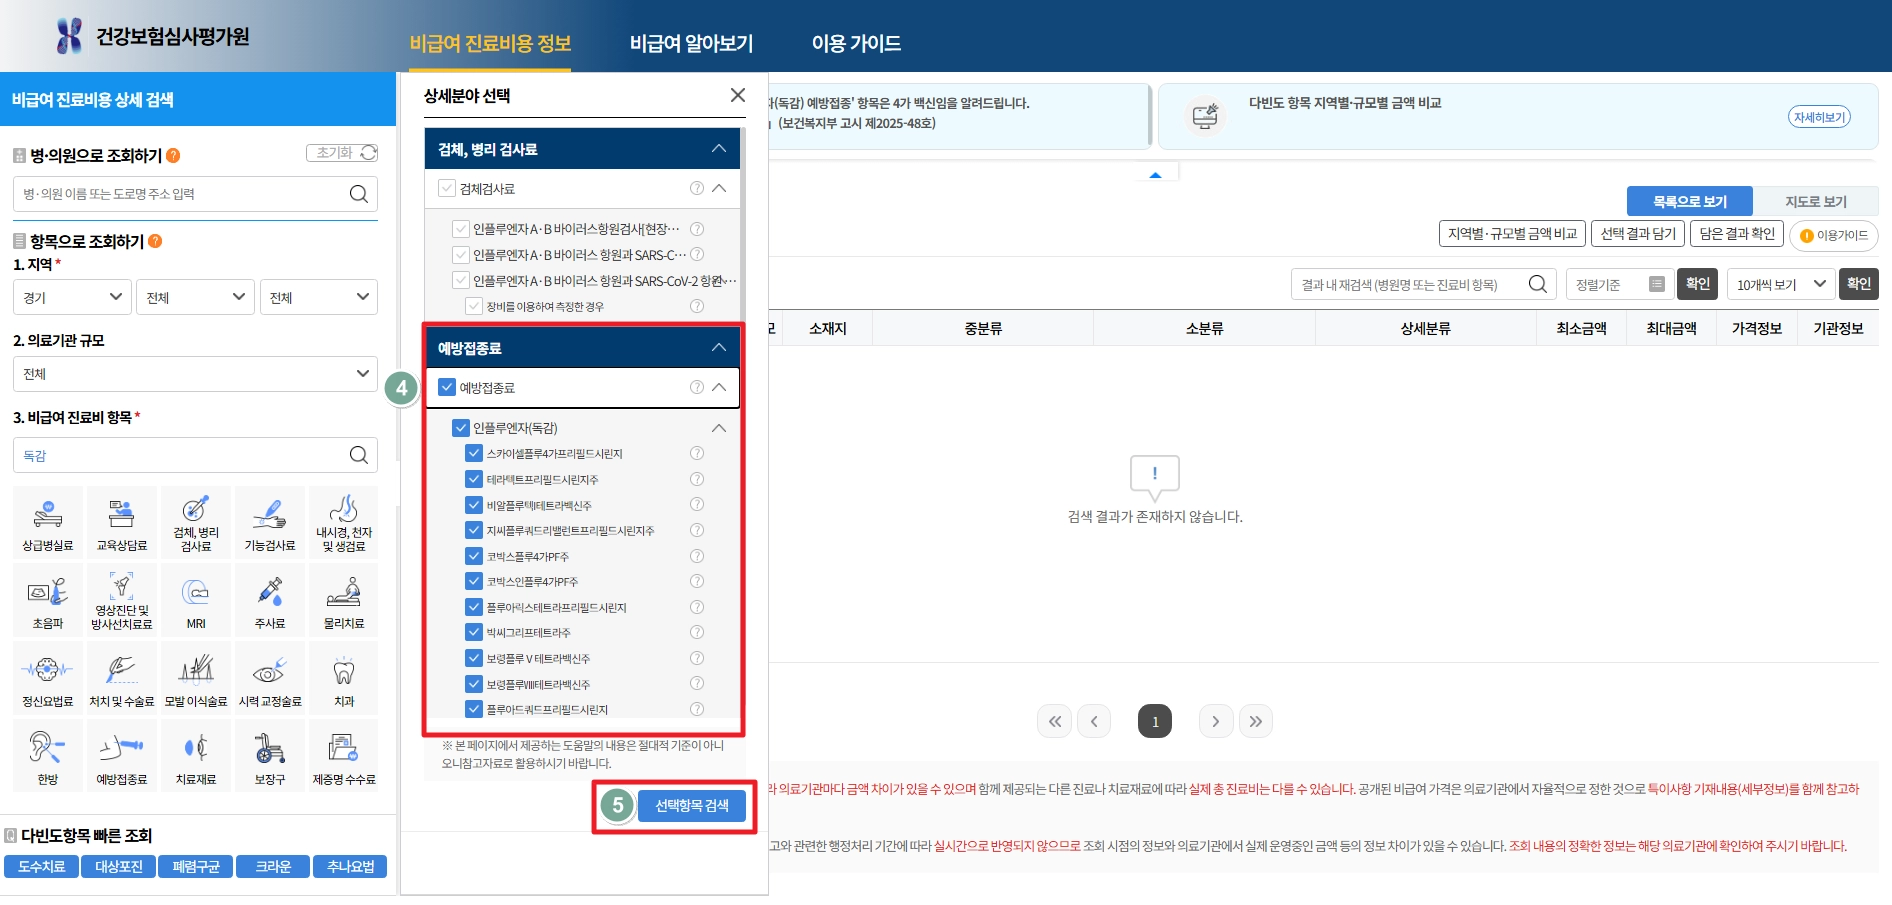Deselect the 테라텍트프리필드시린지주 checkbox
This screenshot has width=1892, height=905.
pos(473,479)
